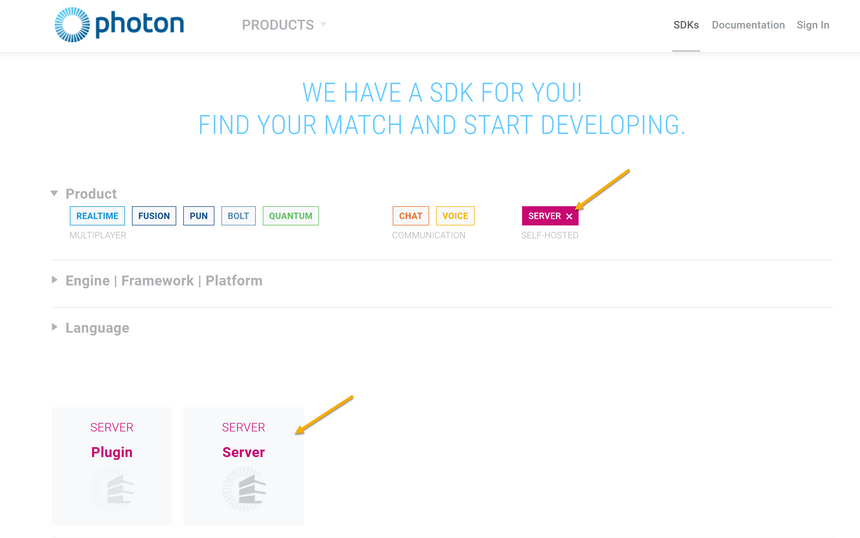
Task: Open the PRODUCTS dropdown menu
Action: [284, 25]
